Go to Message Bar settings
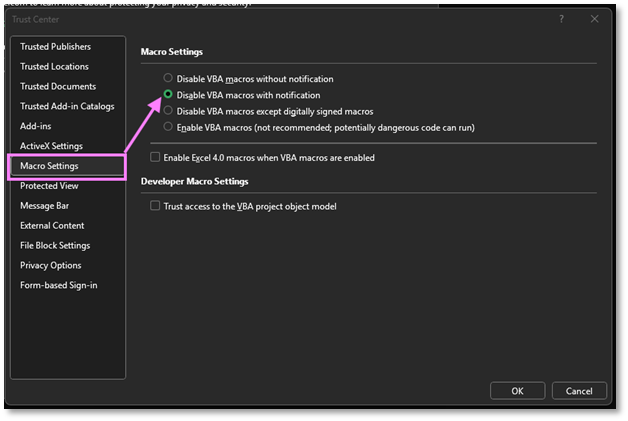The height and width of the screenshot is (421, 628). point(44,206)
